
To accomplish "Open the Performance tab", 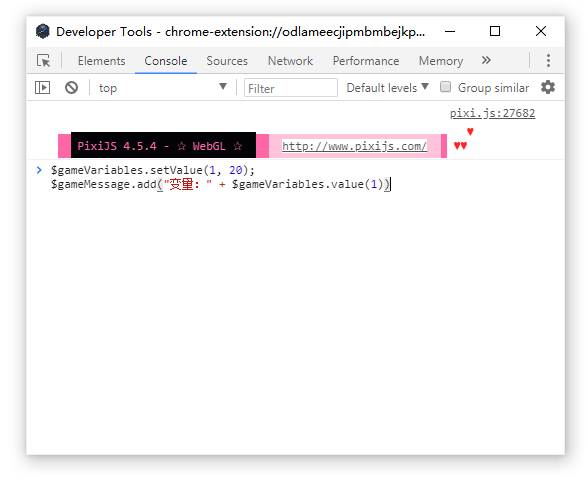I will [366, 61].
